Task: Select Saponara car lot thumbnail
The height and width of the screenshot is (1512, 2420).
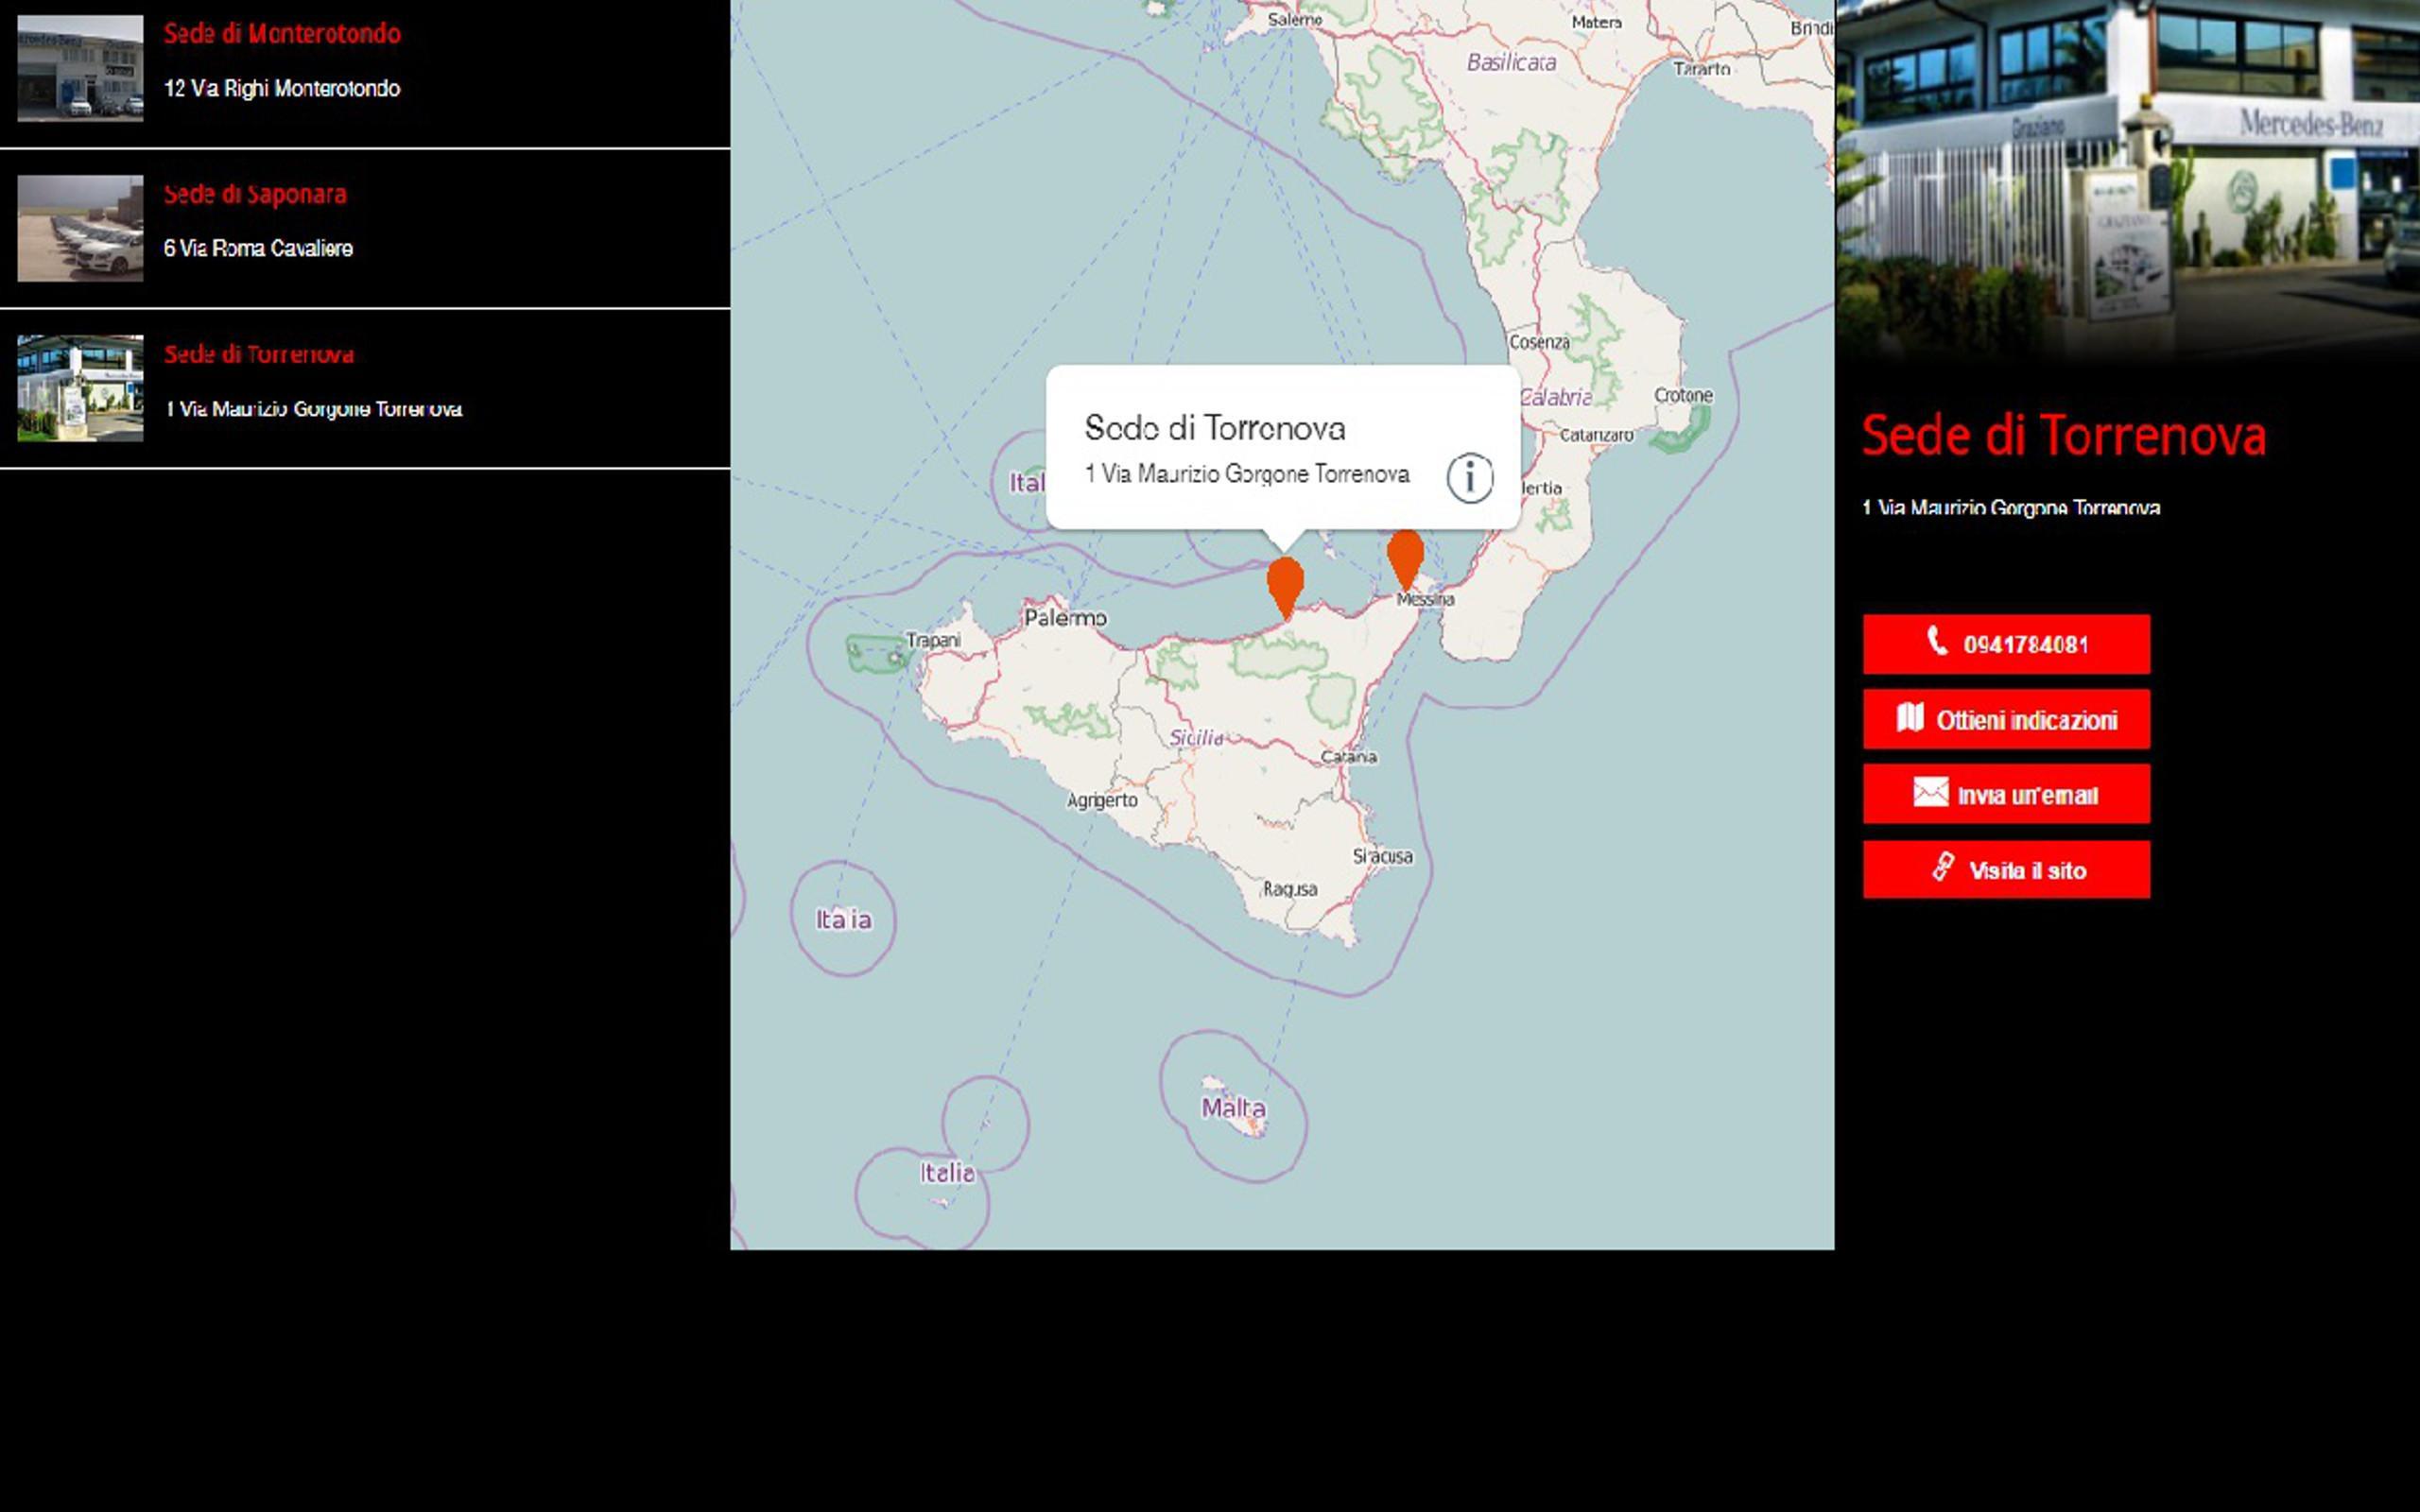Action: pos(80,228)
